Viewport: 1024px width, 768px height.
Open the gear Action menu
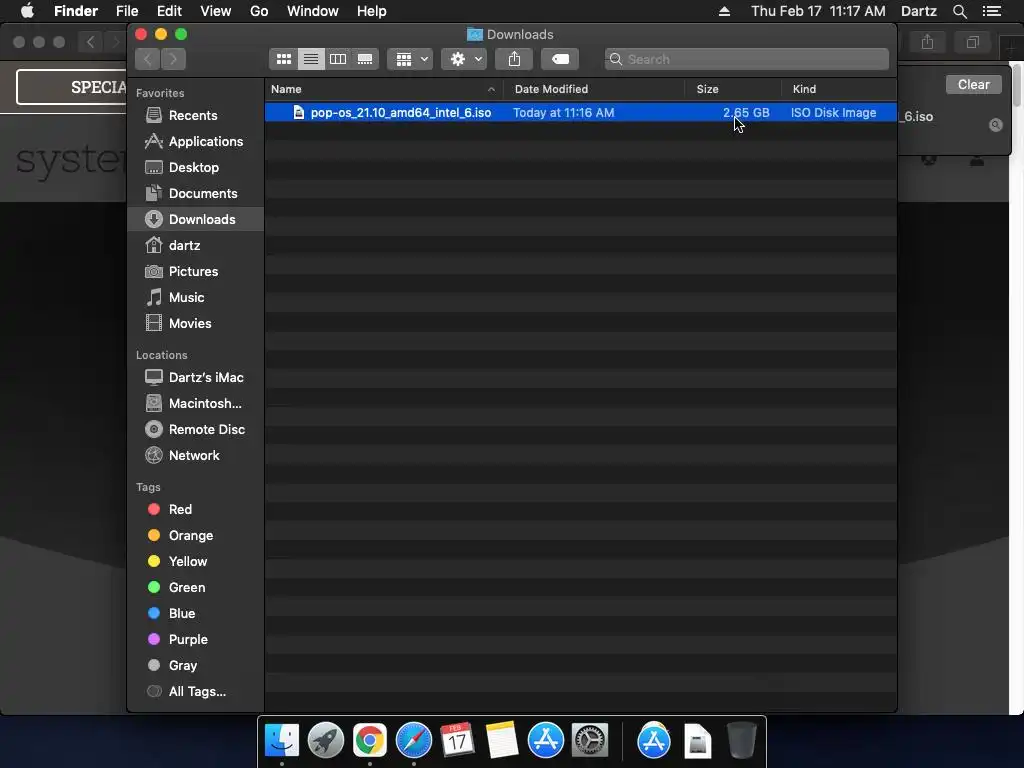(464, 59)
